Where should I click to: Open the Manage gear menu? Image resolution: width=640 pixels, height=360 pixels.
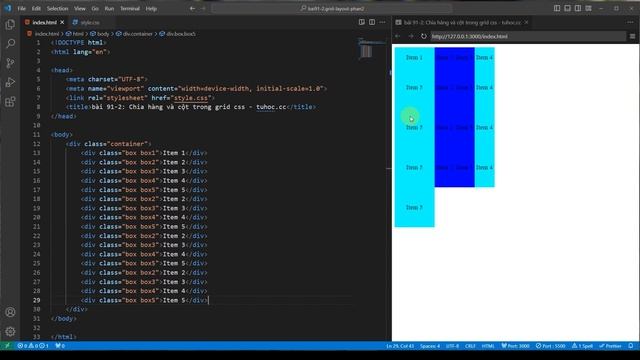(10, 331)
